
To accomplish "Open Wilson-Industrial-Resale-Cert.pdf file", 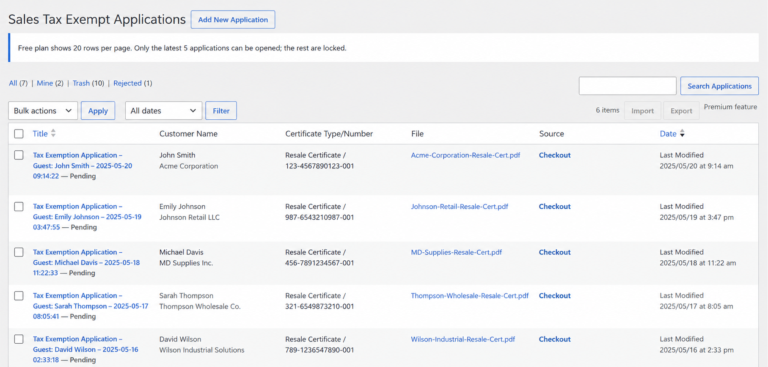I will tap(463, 339).
